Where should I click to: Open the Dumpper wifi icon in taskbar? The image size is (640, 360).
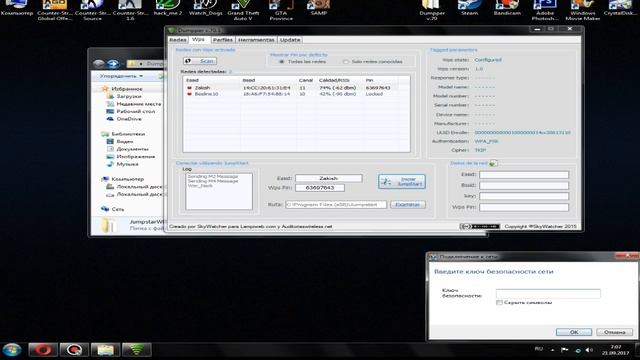pyautogui.click(x=137, y=350)
